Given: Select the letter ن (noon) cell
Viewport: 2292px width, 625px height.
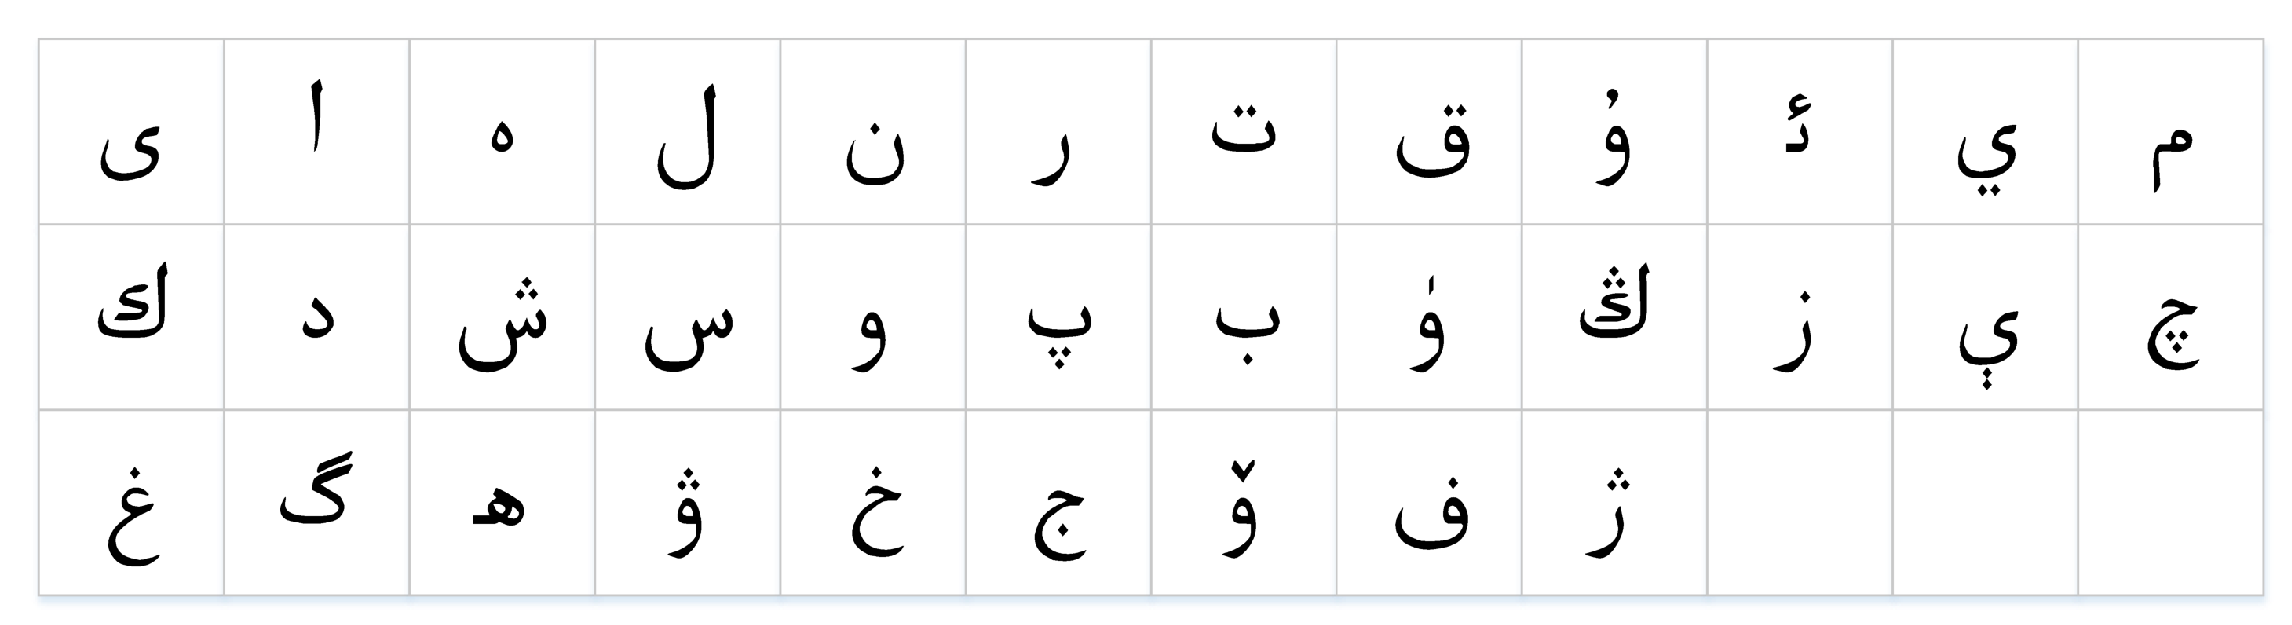Looking at the screenshot, I should click(873, 132).
